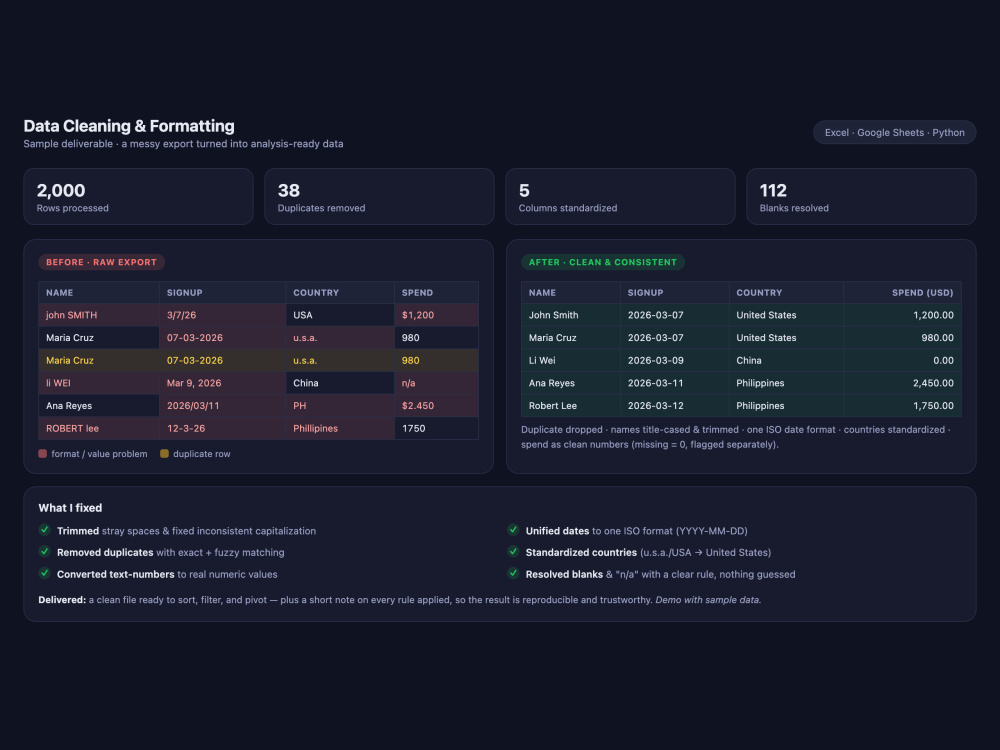Viewport: 1000px width, 750px height.
Task: Select the 2,000 Rows processed card
Action: point(138,196)
